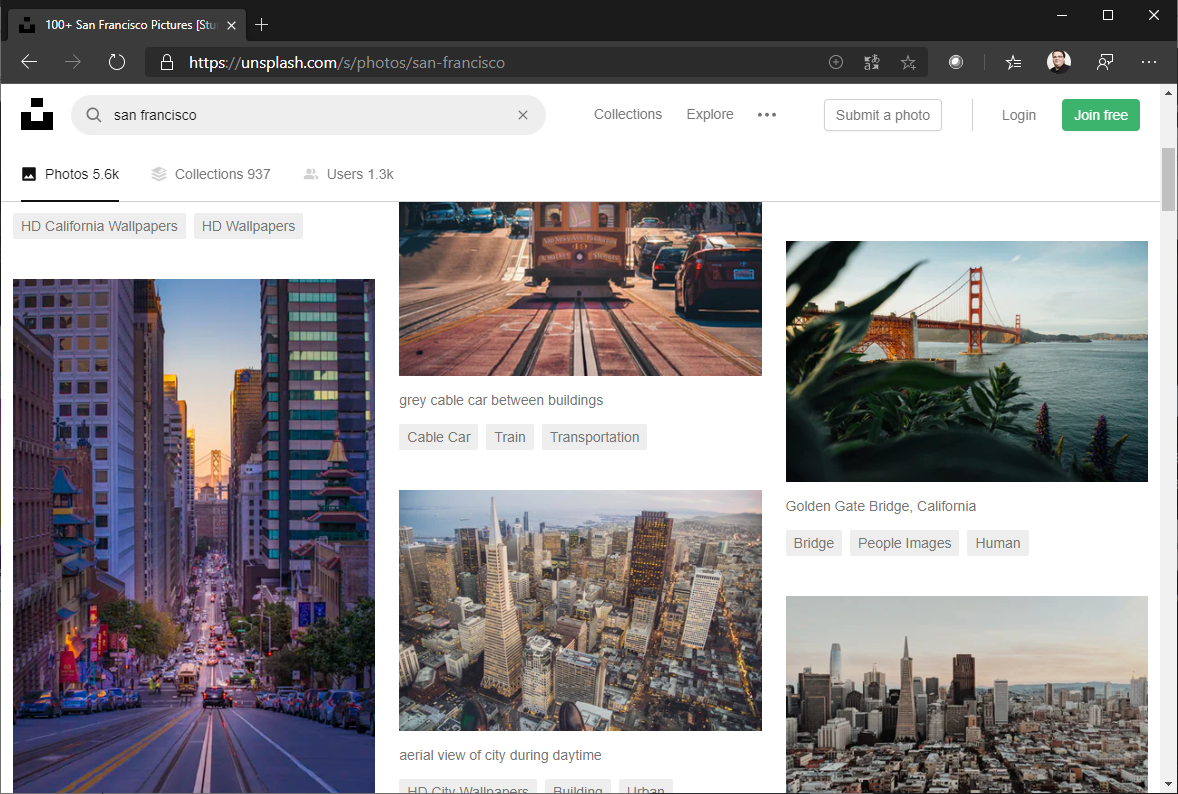Select the Cable Car tag
1178x794 pixels.
[x=439, y=437]
